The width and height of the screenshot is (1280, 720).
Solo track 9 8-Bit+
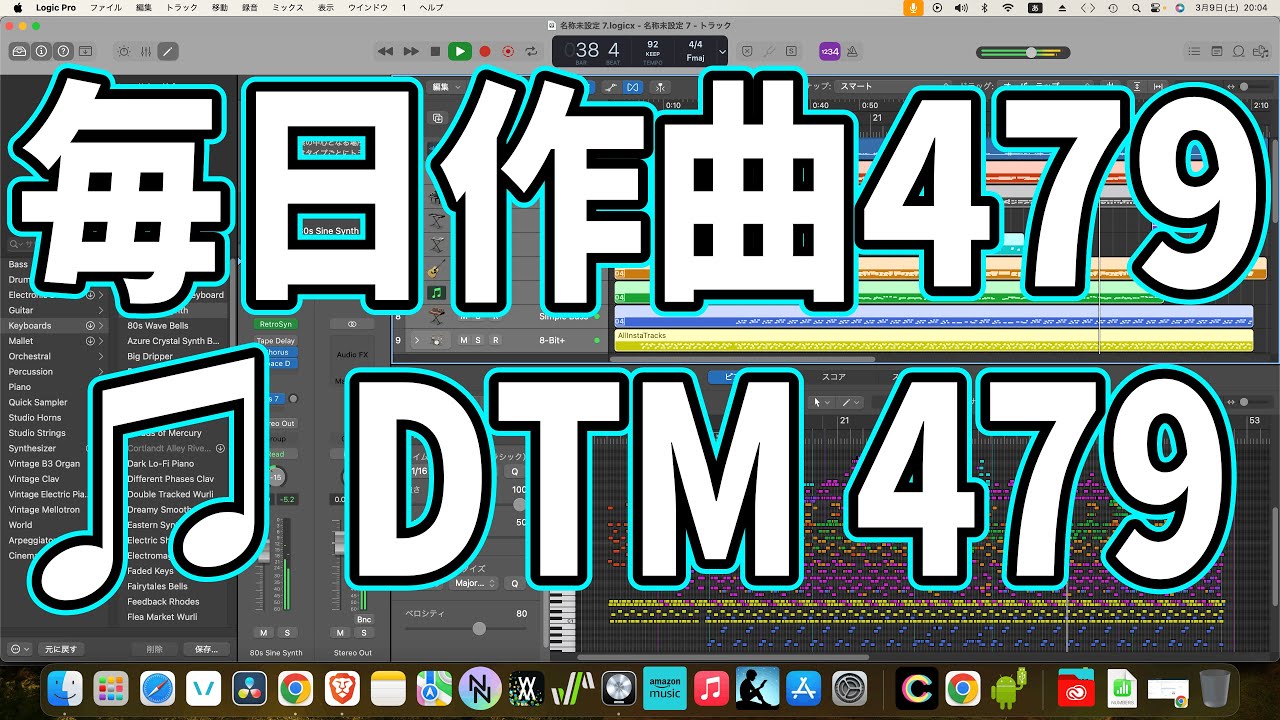click(478, 340)
